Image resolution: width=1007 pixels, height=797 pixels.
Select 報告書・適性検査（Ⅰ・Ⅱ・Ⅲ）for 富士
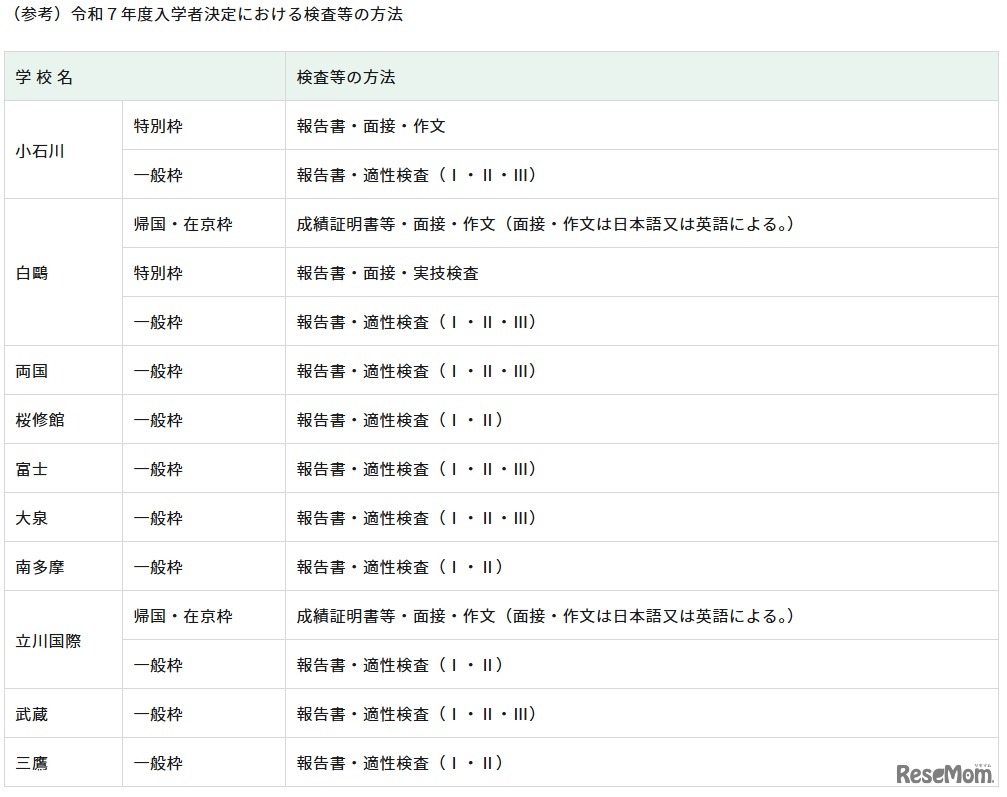[x=413, y=468]
